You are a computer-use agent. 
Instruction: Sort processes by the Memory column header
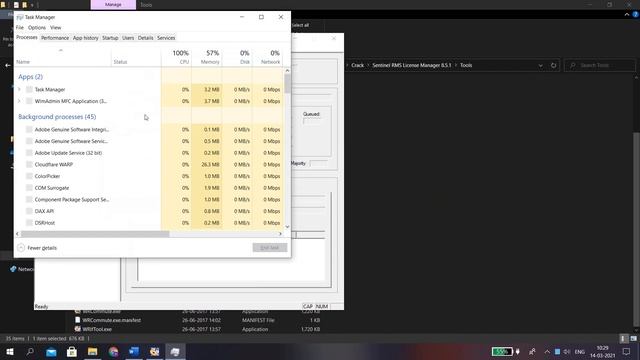point(207,57)
